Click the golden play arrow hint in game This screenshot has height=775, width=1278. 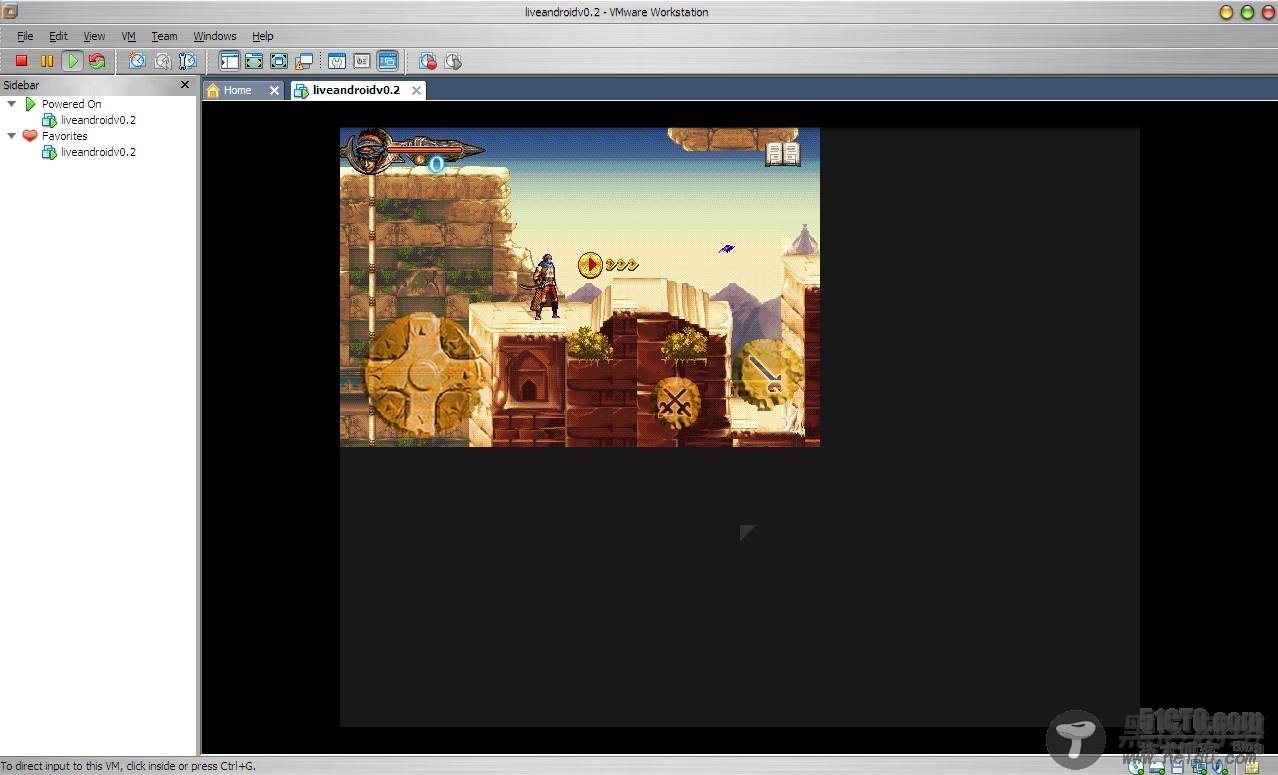(590, 265)
